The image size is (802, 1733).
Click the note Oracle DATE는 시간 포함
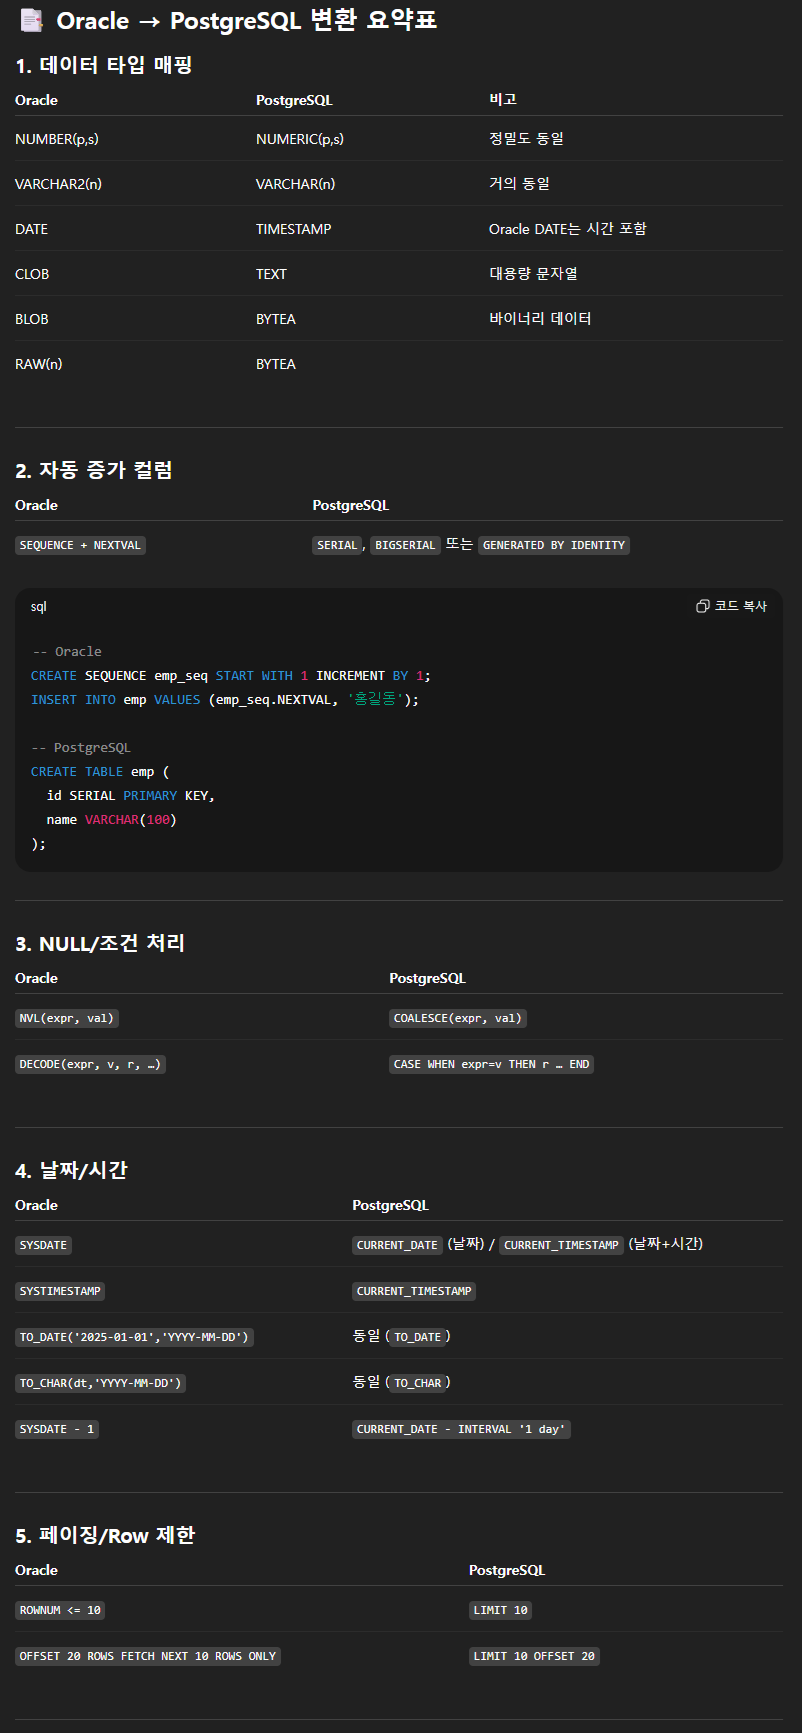pos(568,228)
